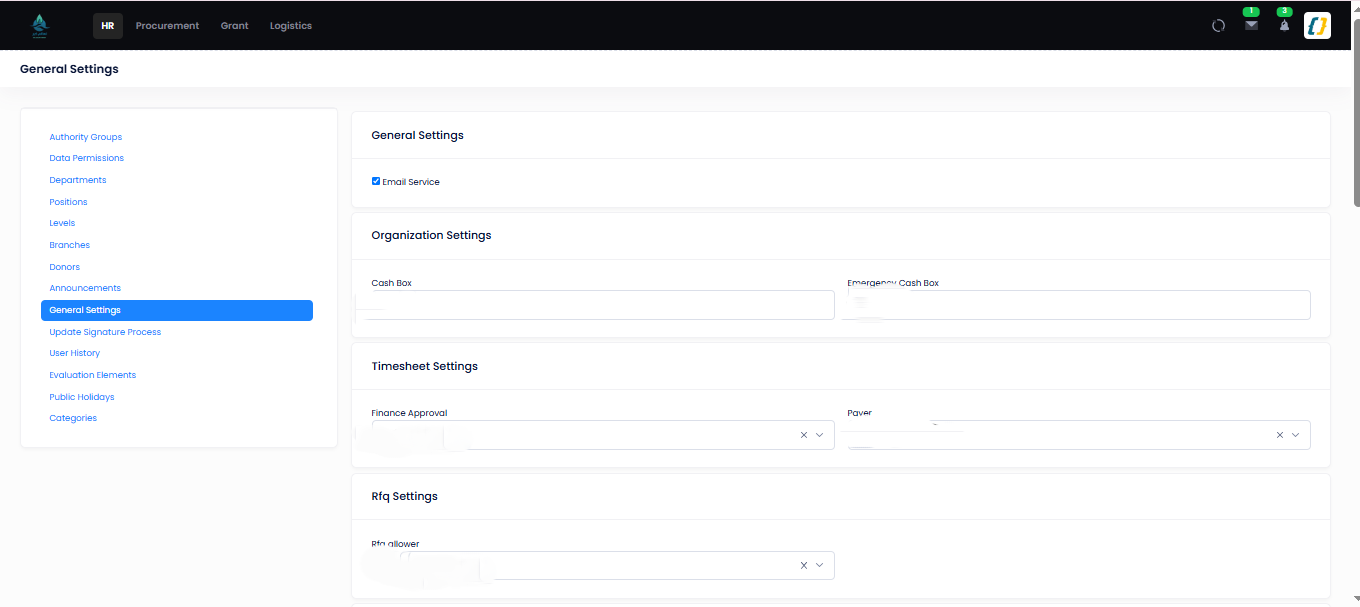Open Positions settings page
The height and width of the screenshot is (607, 1360).
pyautogui.click(x=68, y=202)
